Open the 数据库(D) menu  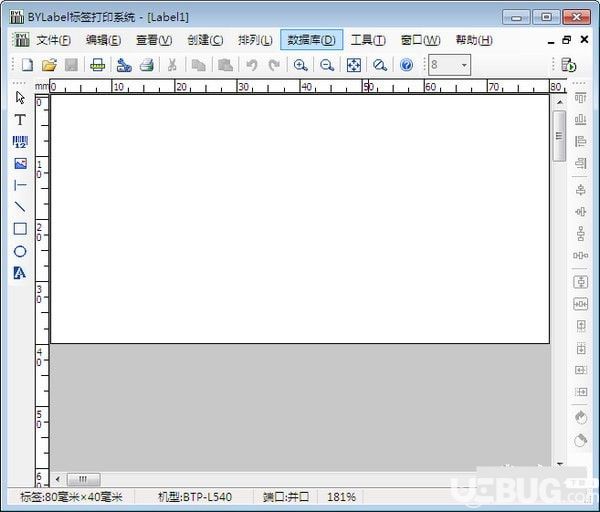point(311,40)
